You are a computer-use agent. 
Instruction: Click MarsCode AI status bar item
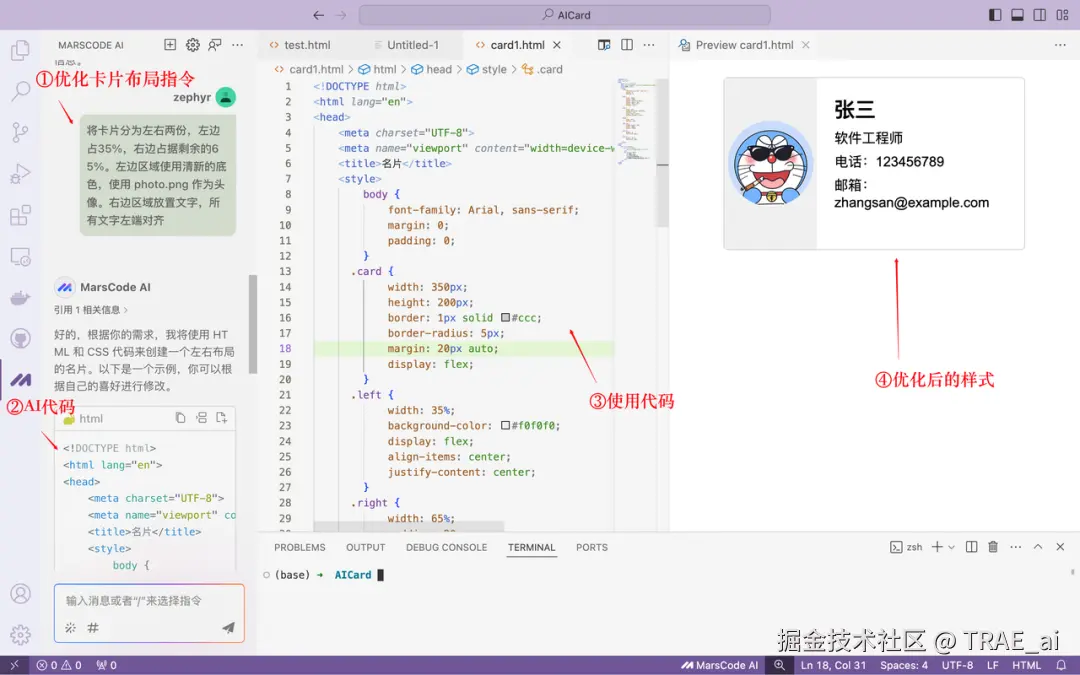[x=719, y=665]
